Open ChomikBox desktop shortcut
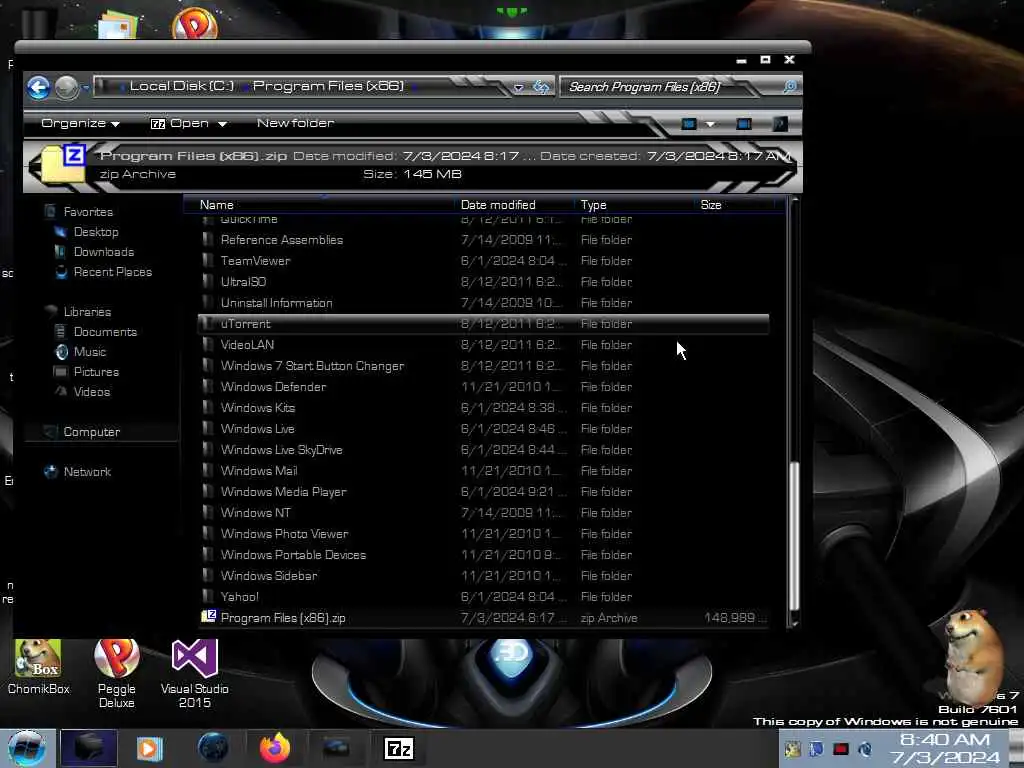 click(x=39, y=667)
